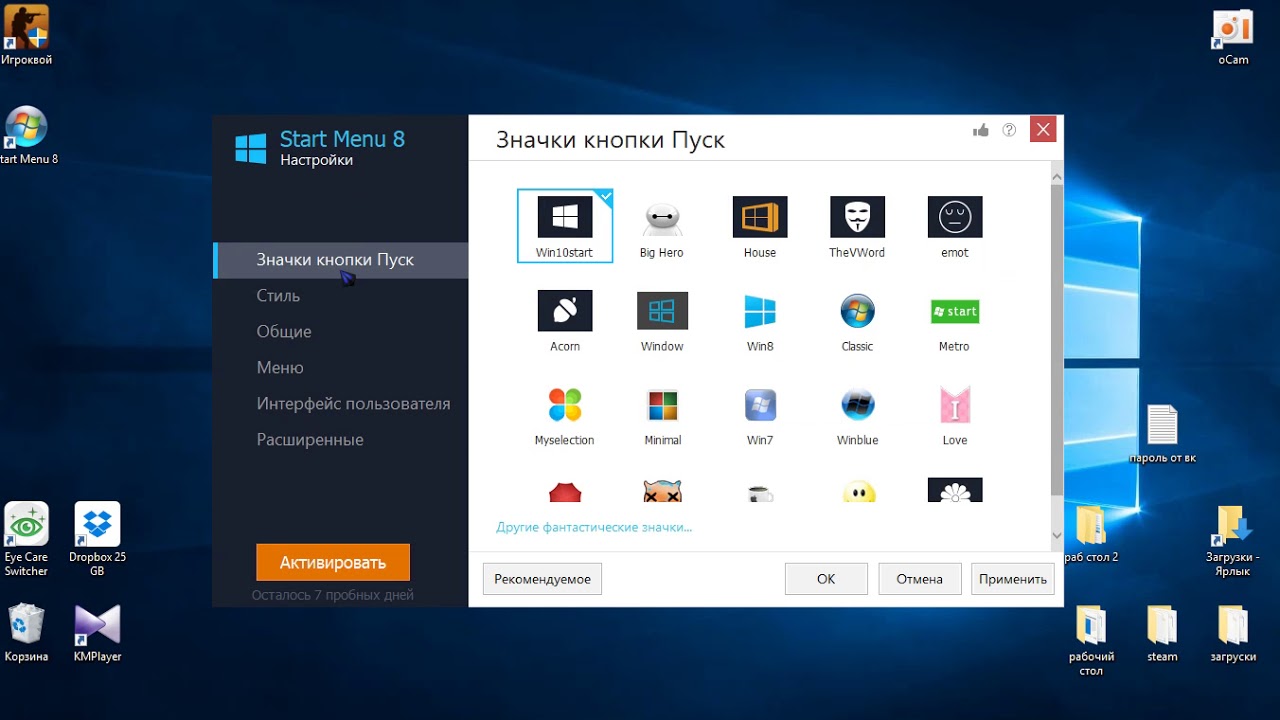The image size is (1280, 720).
Task: Open Другие фантастические значки link
Action: pyautogui.click(x=594, y=527)
